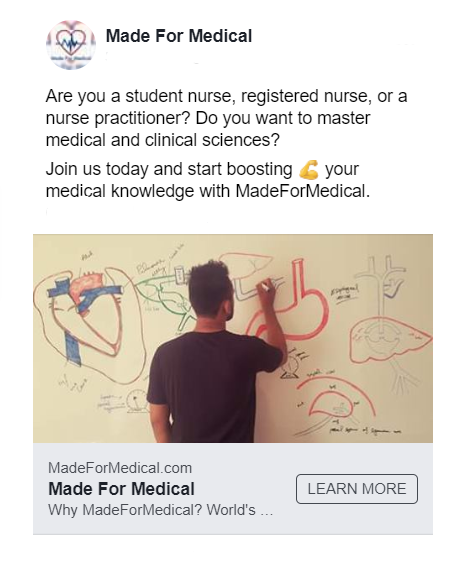
Task: Open the MadeForMedical.com domain link
Action: (x=120, y=468)
